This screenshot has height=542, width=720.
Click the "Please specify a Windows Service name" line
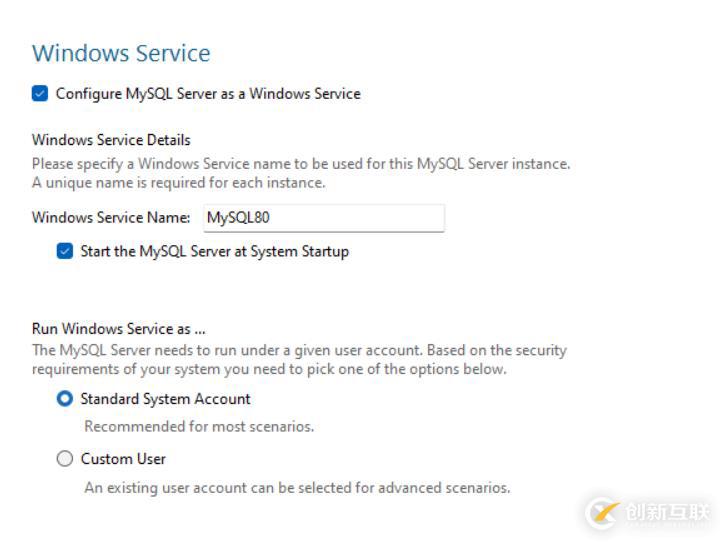tap(301, 164)
